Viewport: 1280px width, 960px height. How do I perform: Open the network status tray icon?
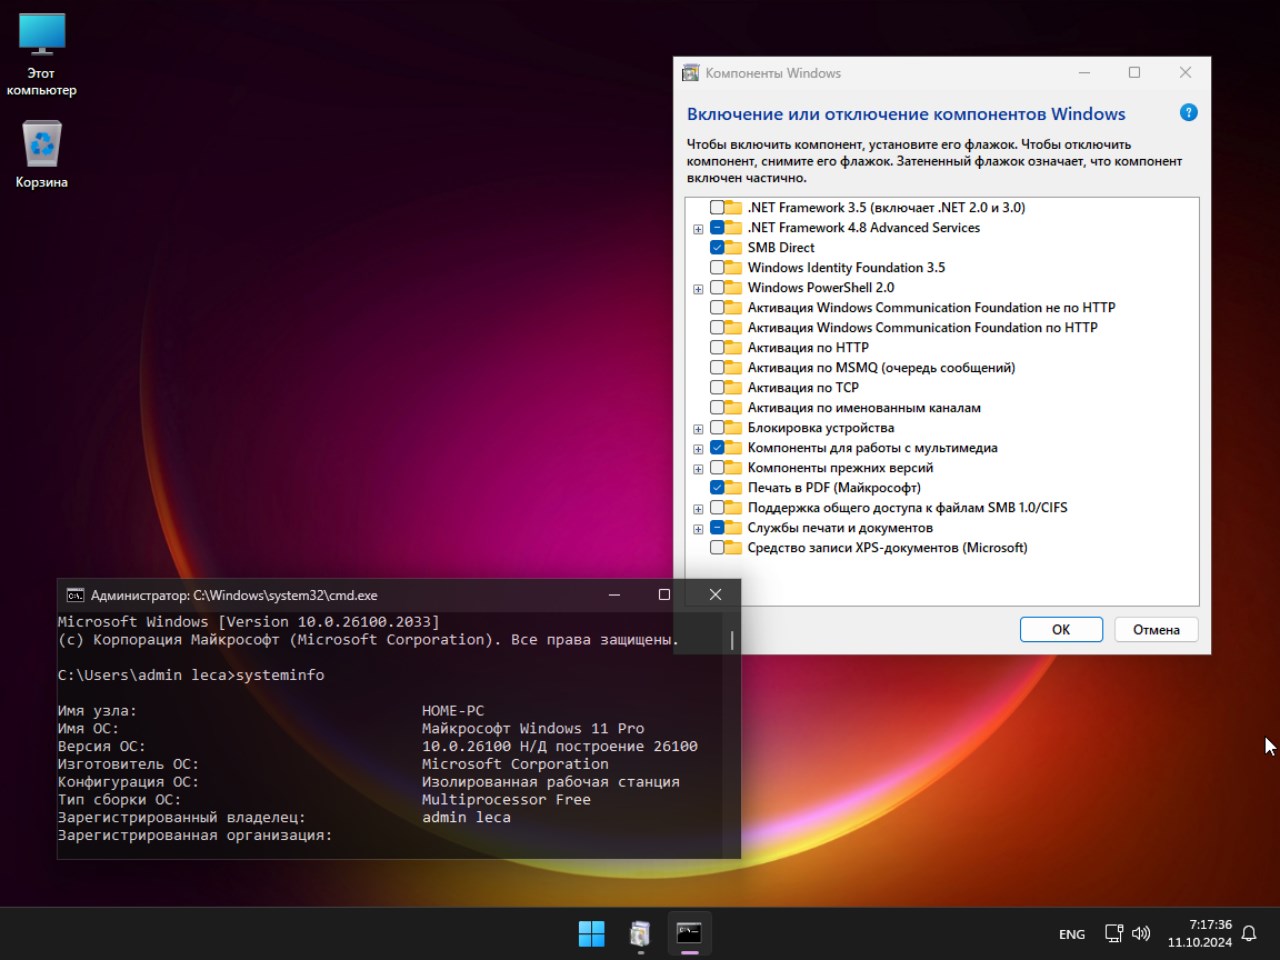point(1113,933)
